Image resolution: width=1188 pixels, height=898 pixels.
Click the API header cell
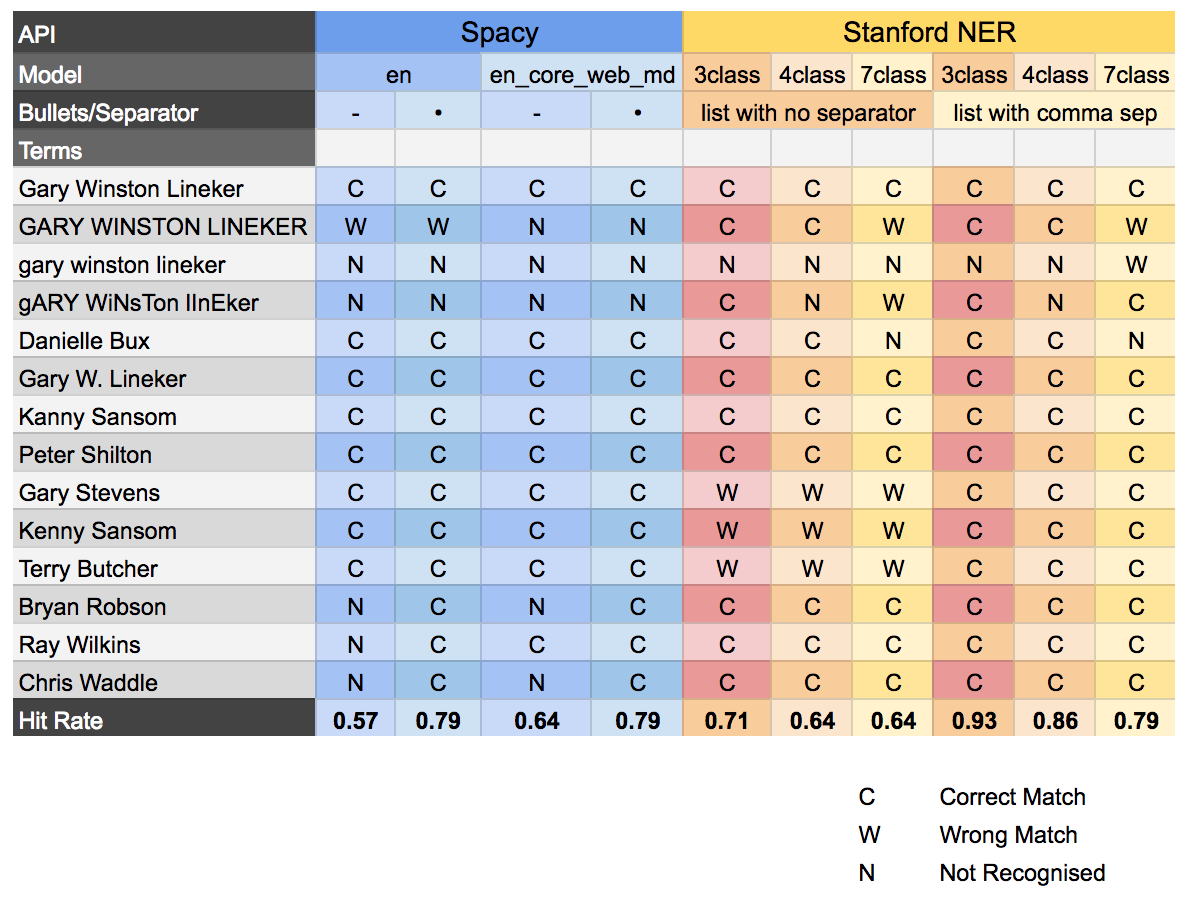164,33
